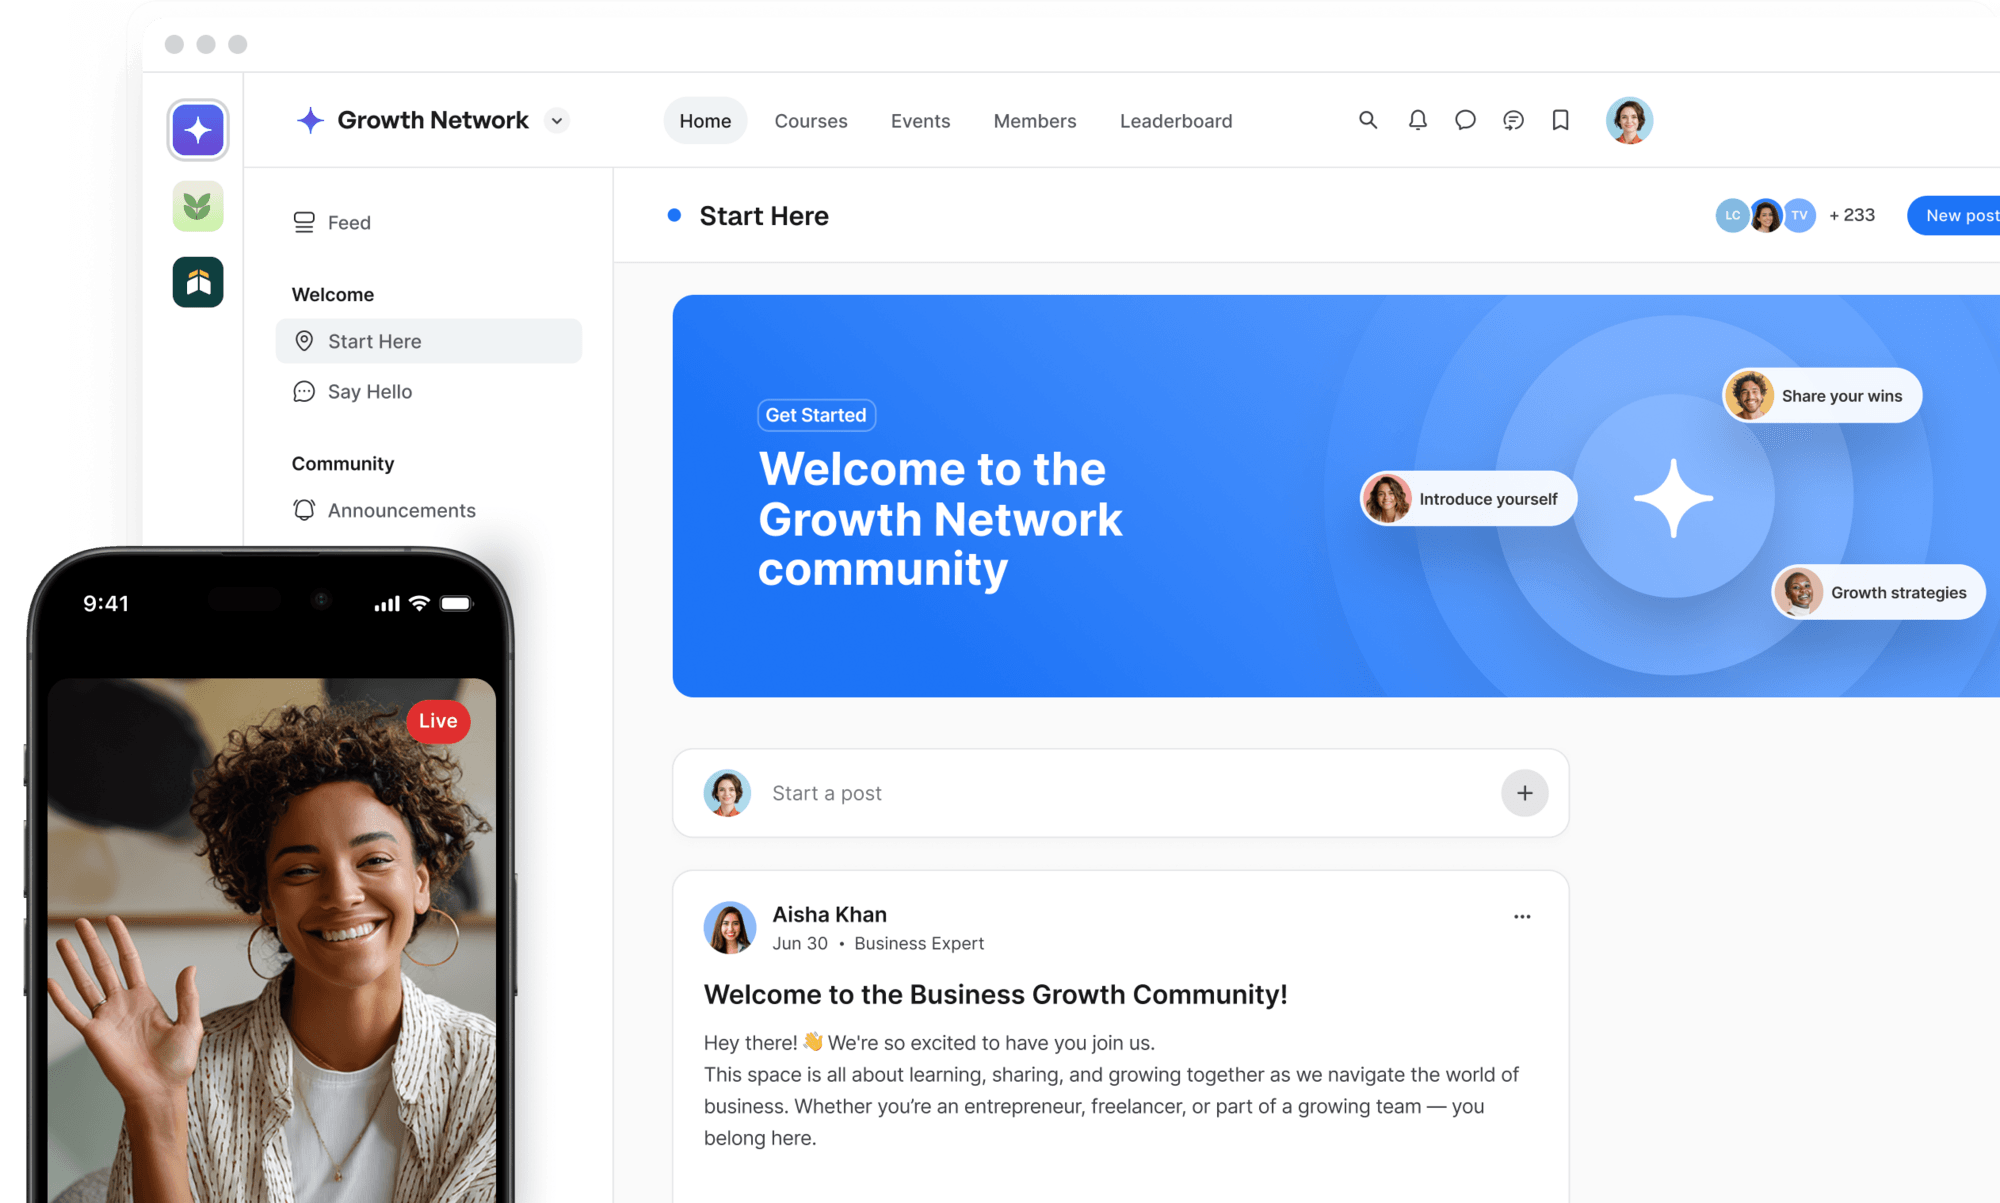Click the Introduce yourself pill
Viewport: 2000px width, 1203px height.
click(x=1468, y=499)
